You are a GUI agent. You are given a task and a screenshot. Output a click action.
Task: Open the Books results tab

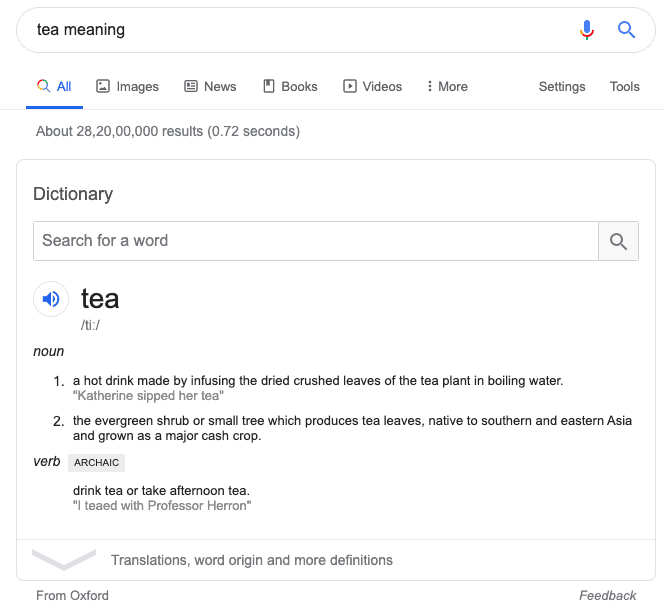(x=290, y=86)
